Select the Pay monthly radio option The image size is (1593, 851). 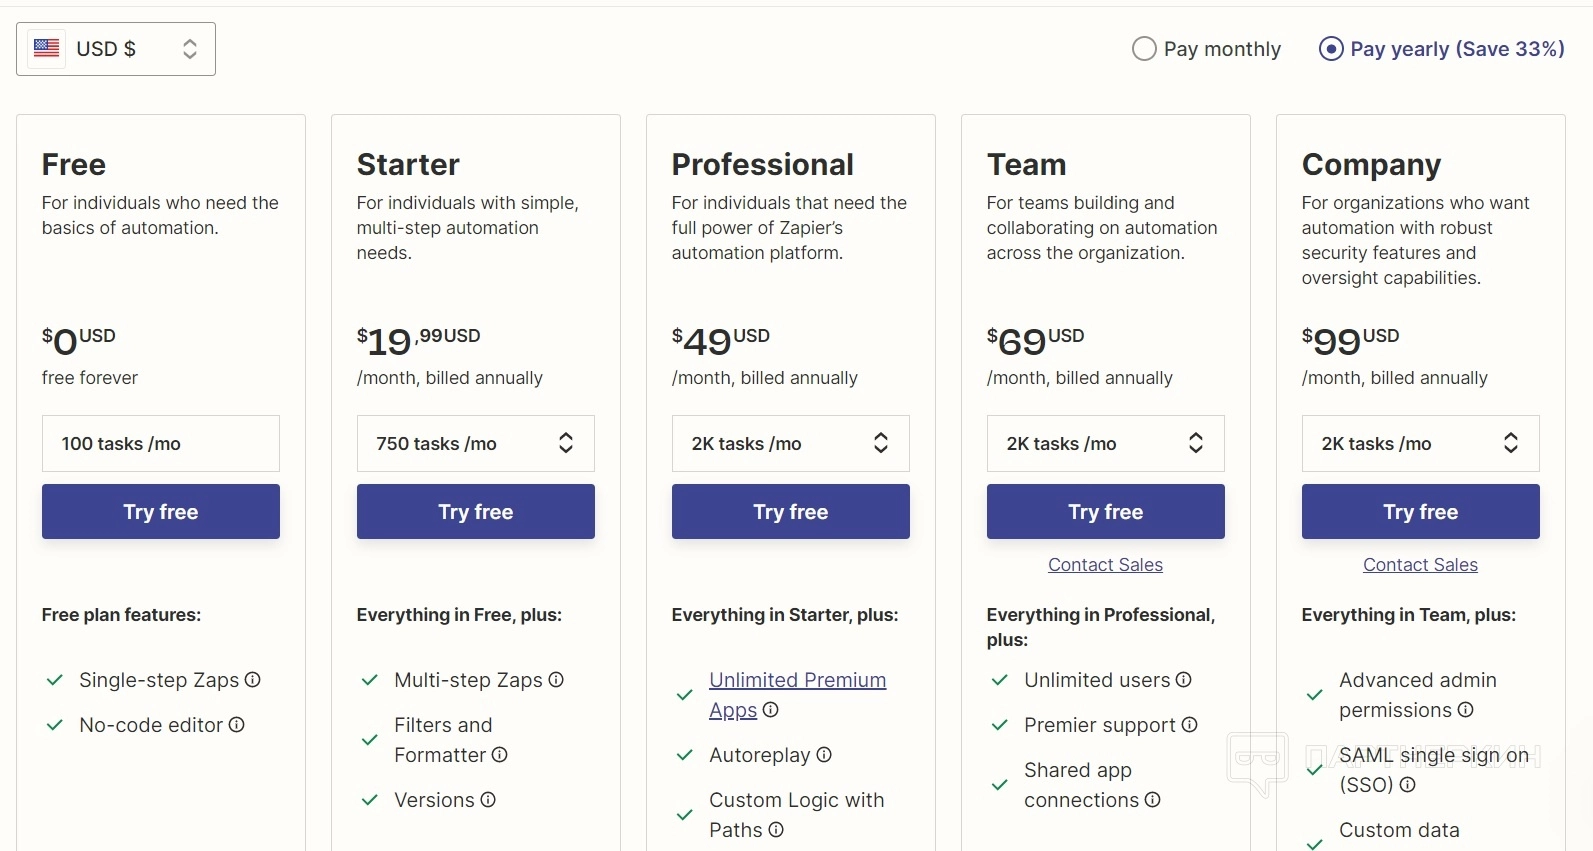[x=1144, y=49]
